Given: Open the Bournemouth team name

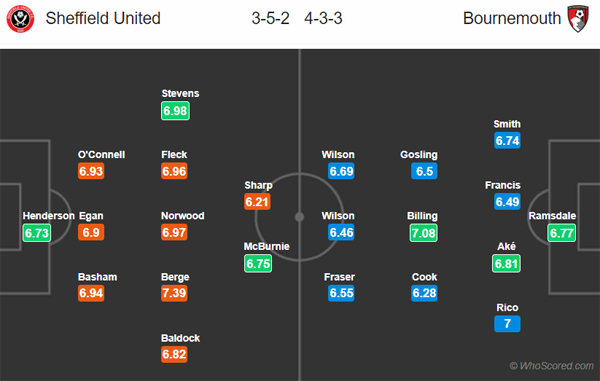Looking at the screenshot, I should [x=512, y=18].
